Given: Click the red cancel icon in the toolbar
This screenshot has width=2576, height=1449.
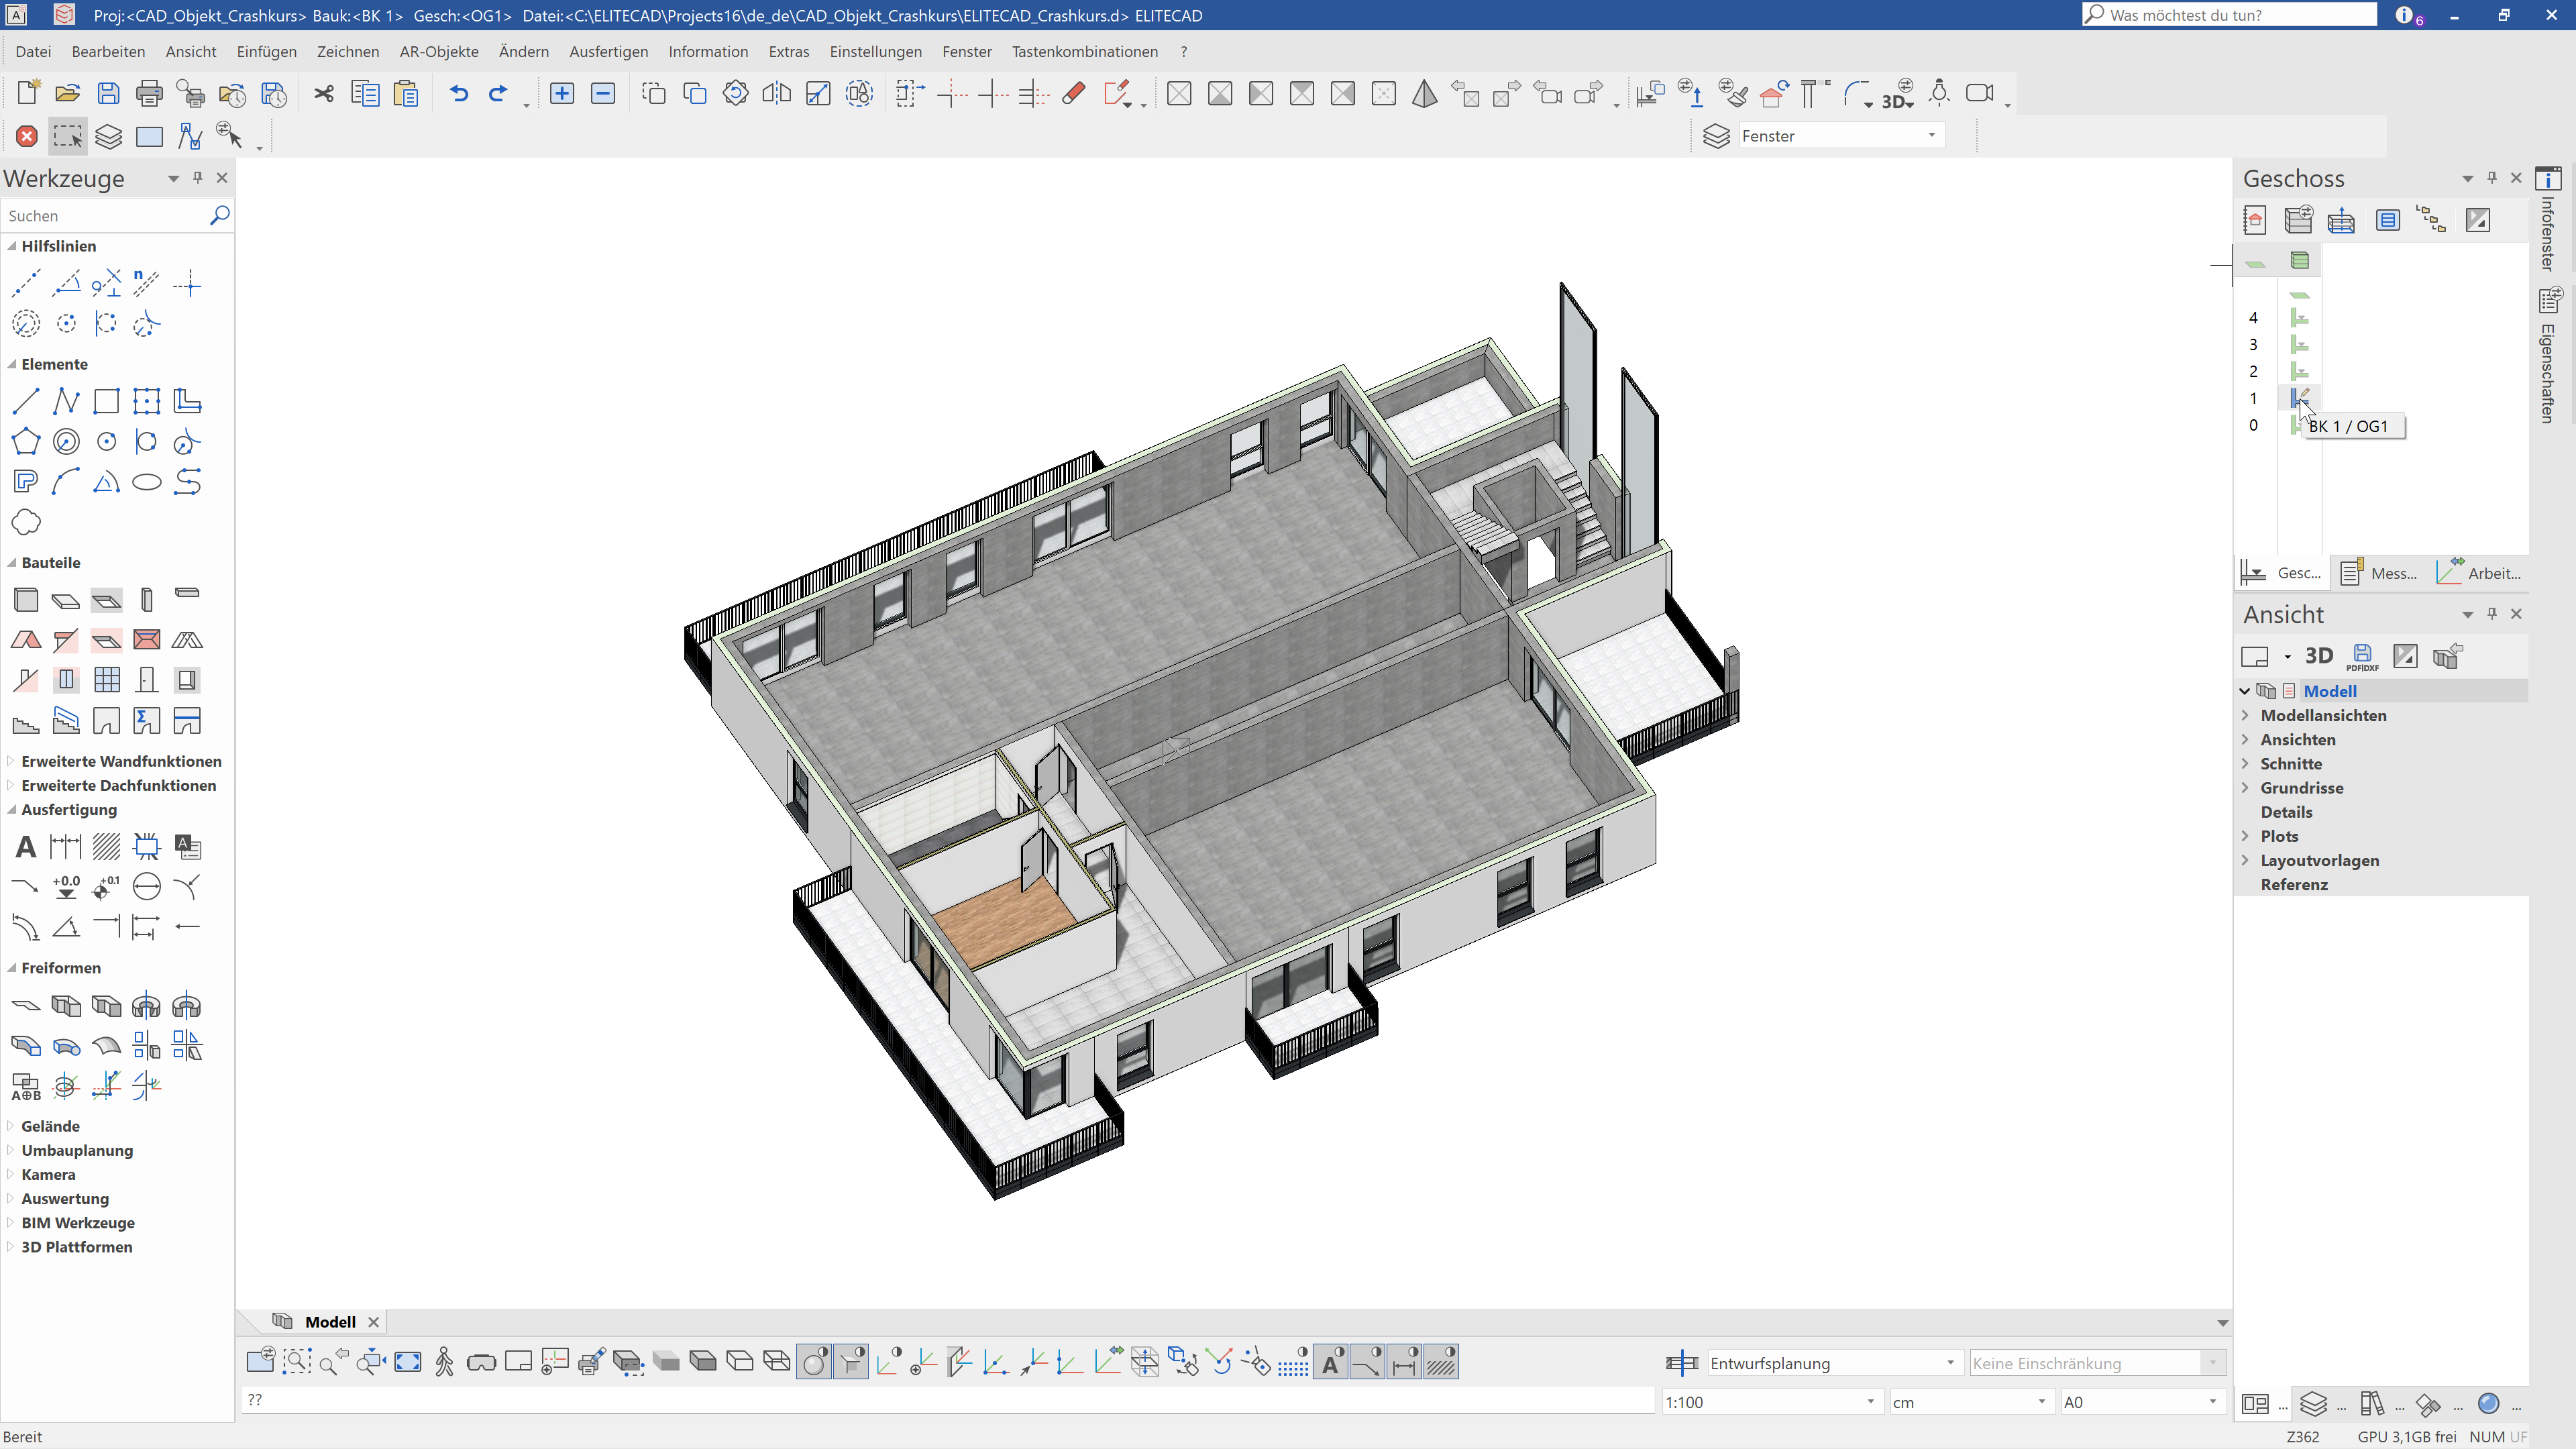Looking at the screenshot, I should point(27,137).
